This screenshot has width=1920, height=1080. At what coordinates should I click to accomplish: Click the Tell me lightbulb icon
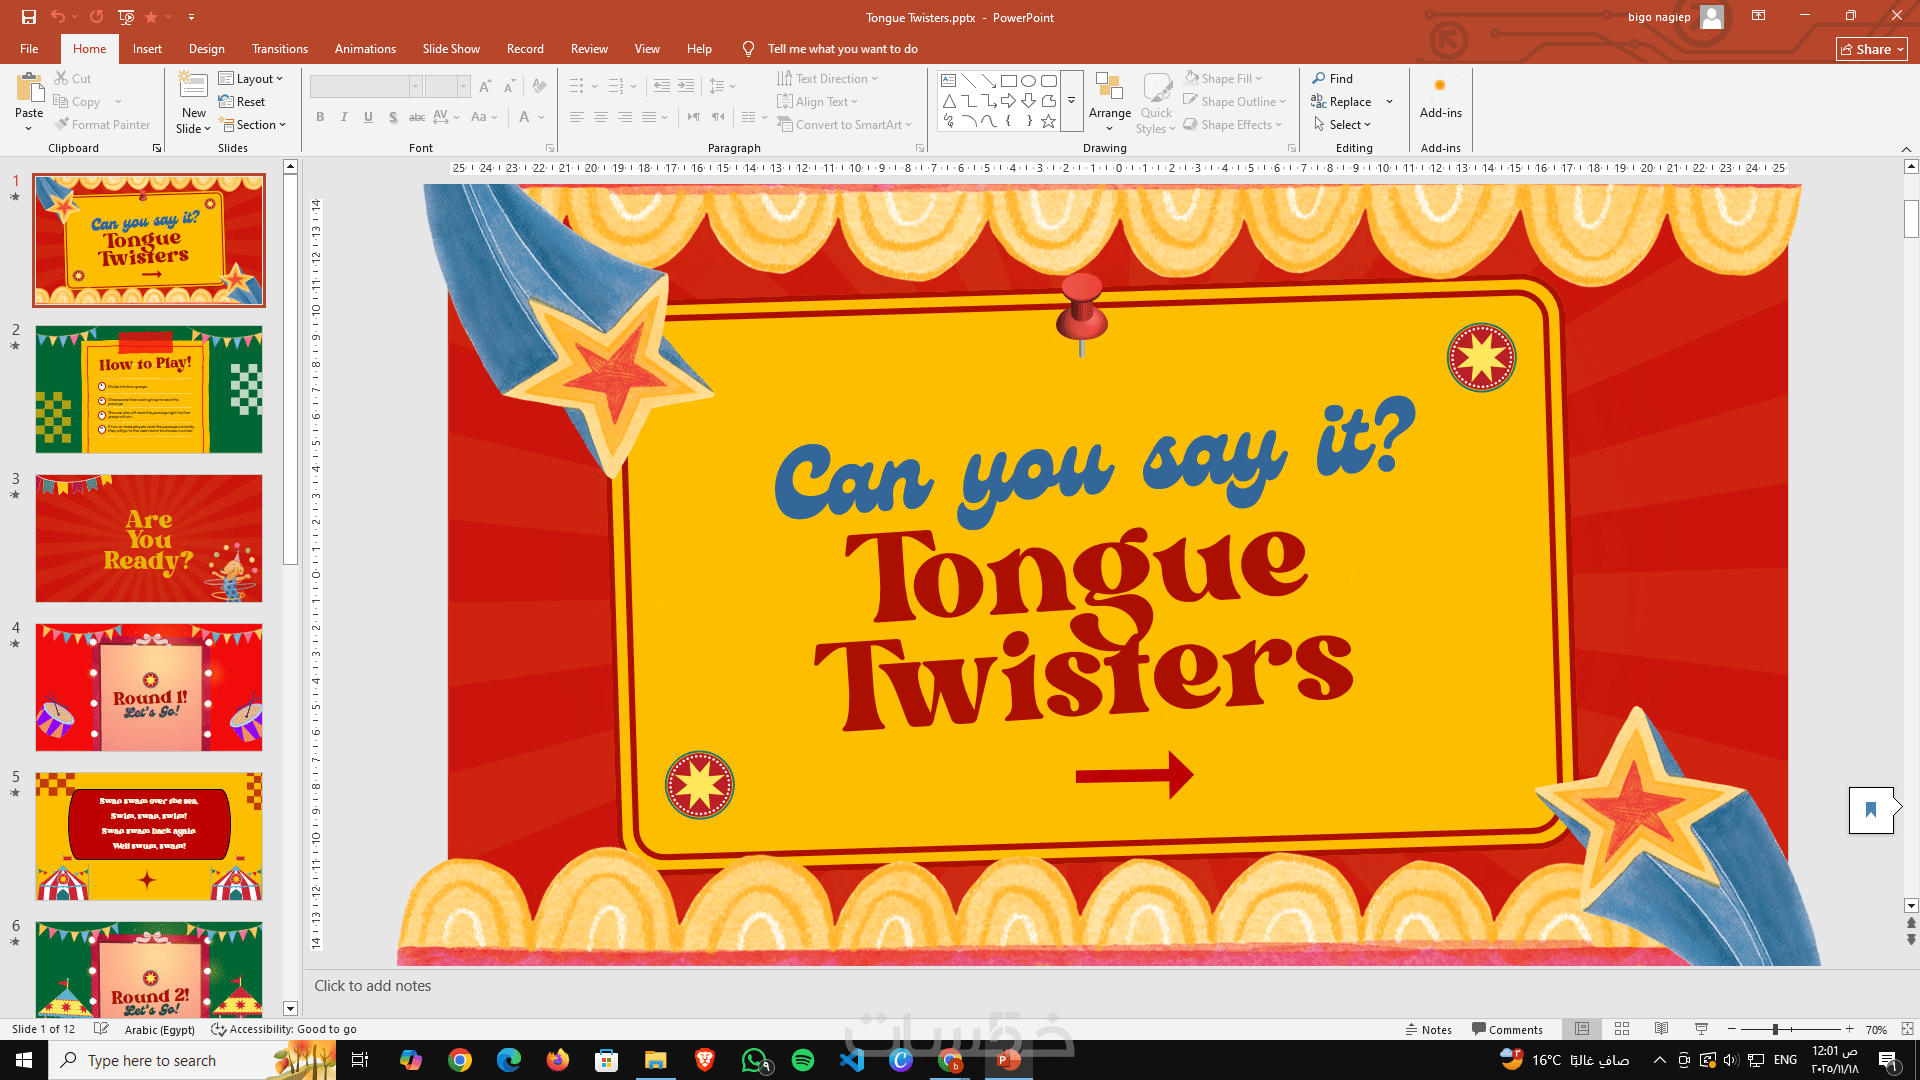[x=748, y=49]
